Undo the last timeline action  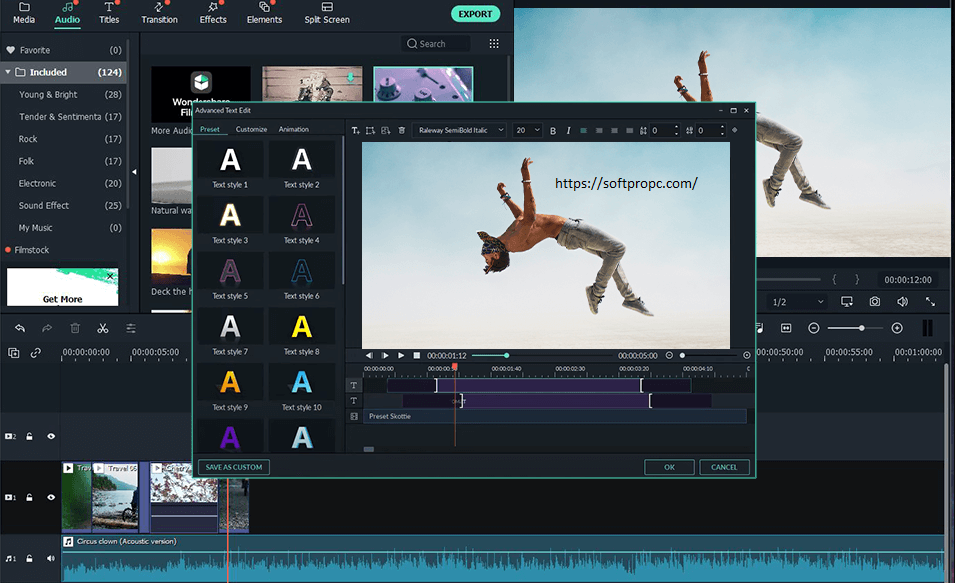point(20,328)
